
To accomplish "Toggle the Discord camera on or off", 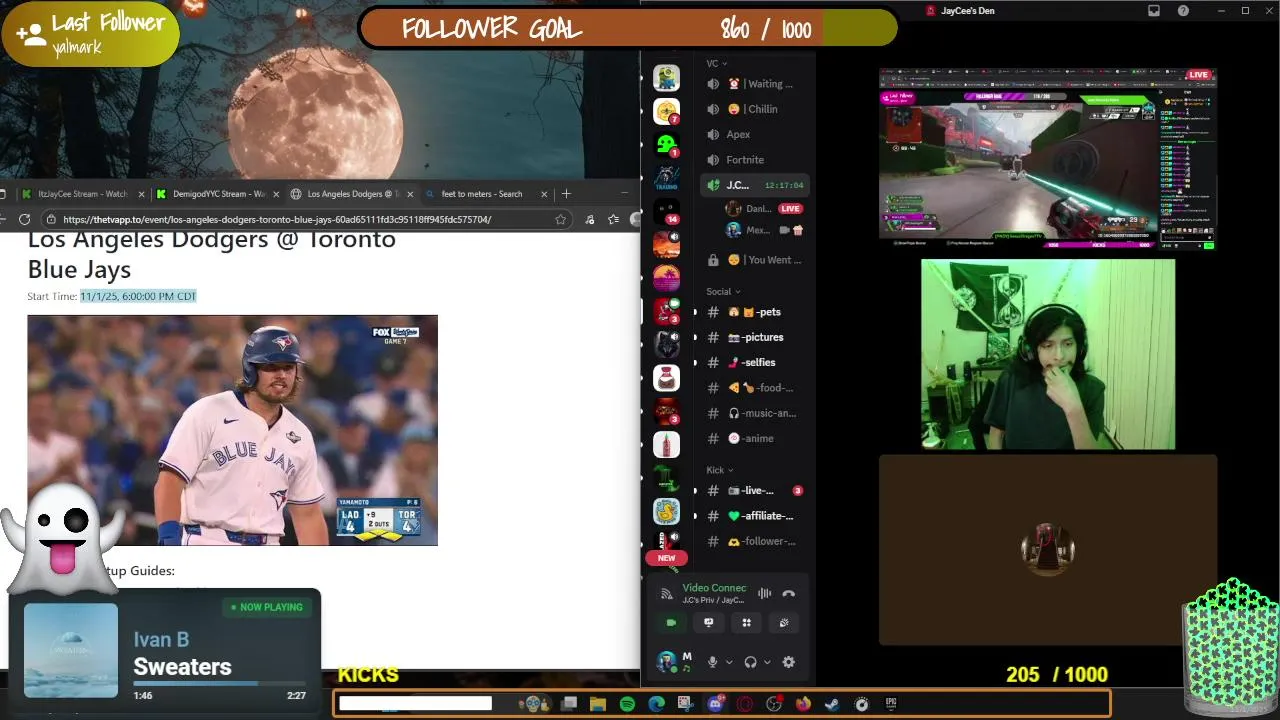I will (x=671, y=622).
